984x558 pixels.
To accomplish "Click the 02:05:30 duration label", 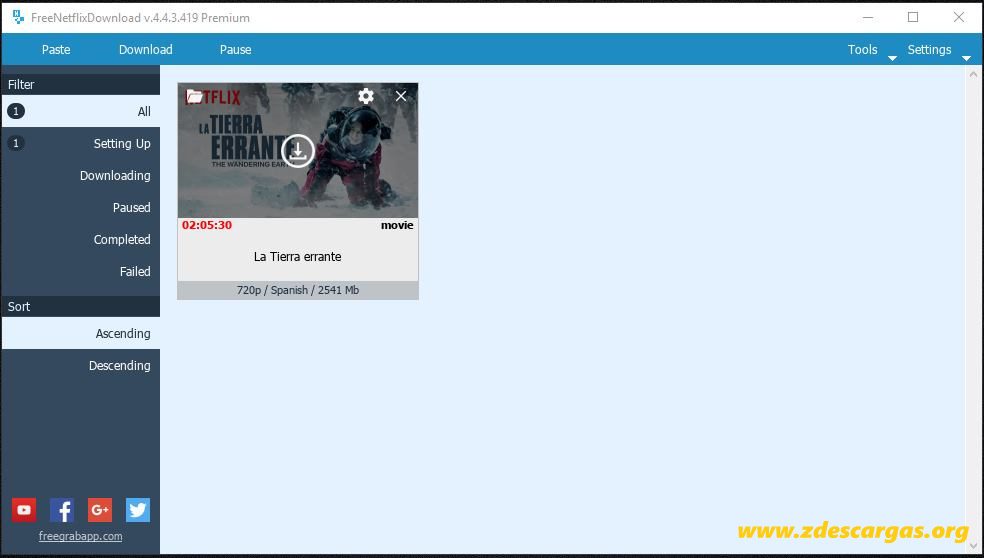I will click(207, 225).
